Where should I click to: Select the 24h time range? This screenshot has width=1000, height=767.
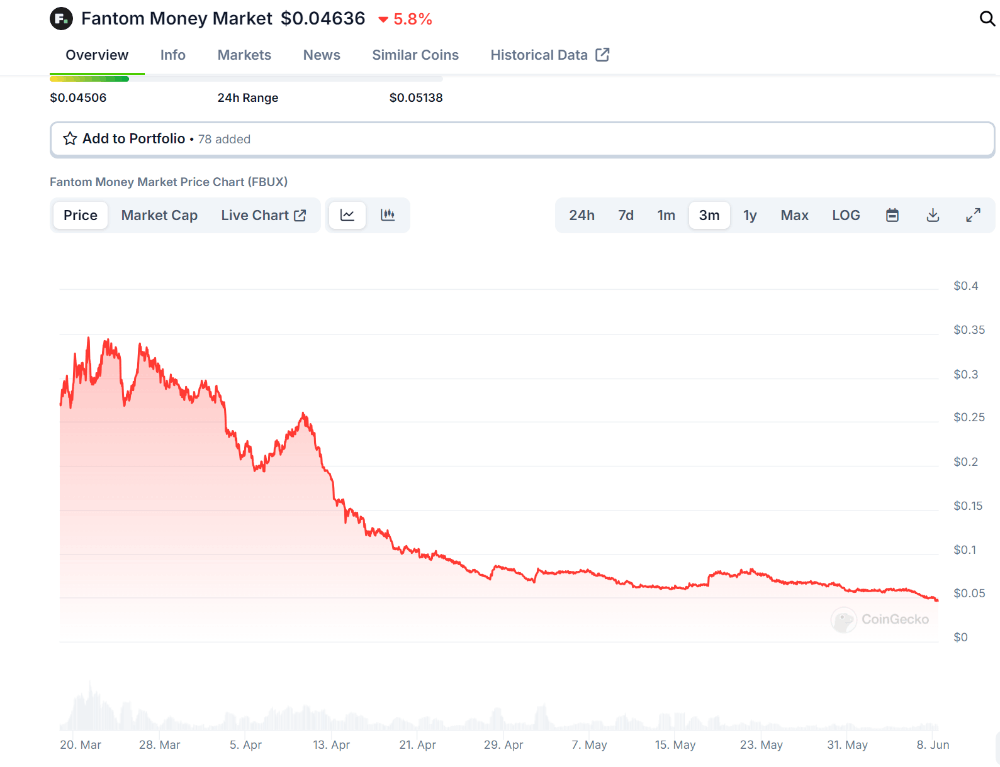[x=582, y=215]
